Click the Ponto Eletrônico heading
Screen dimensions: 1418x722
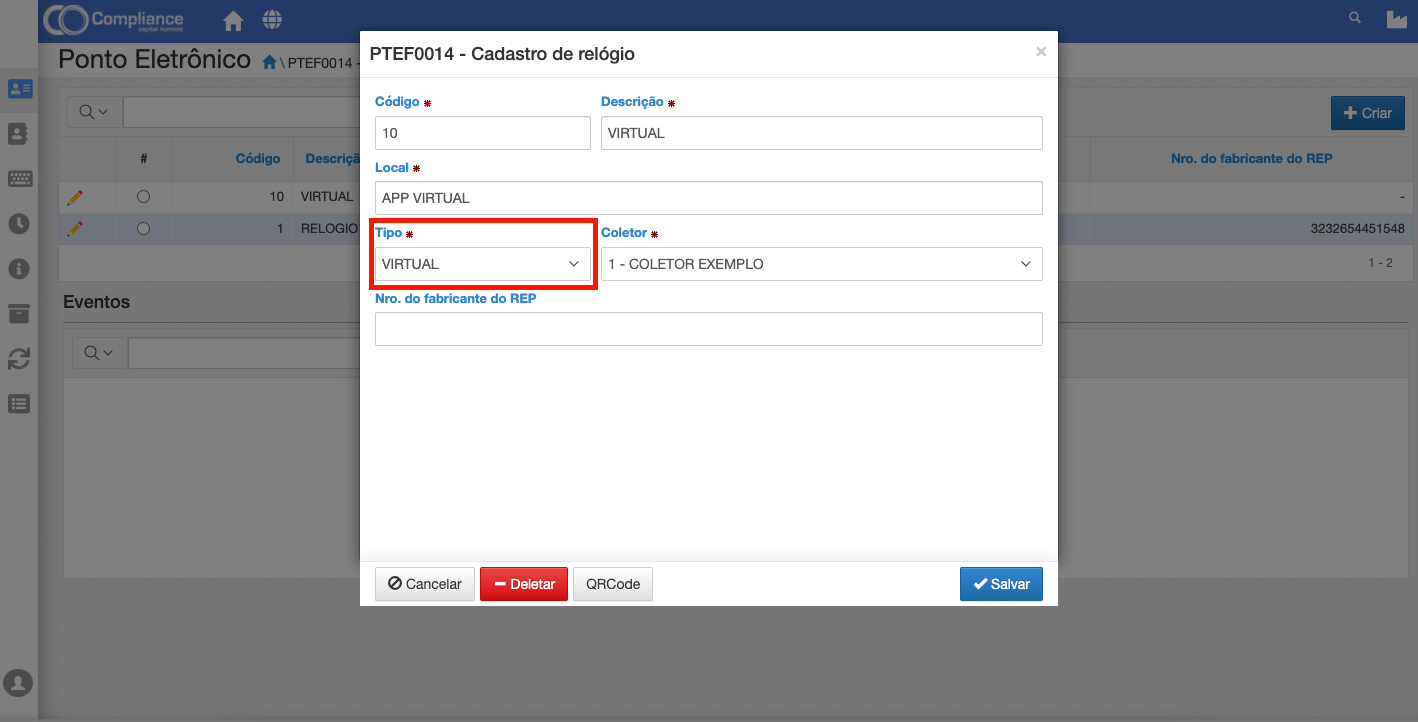[154, 59]
